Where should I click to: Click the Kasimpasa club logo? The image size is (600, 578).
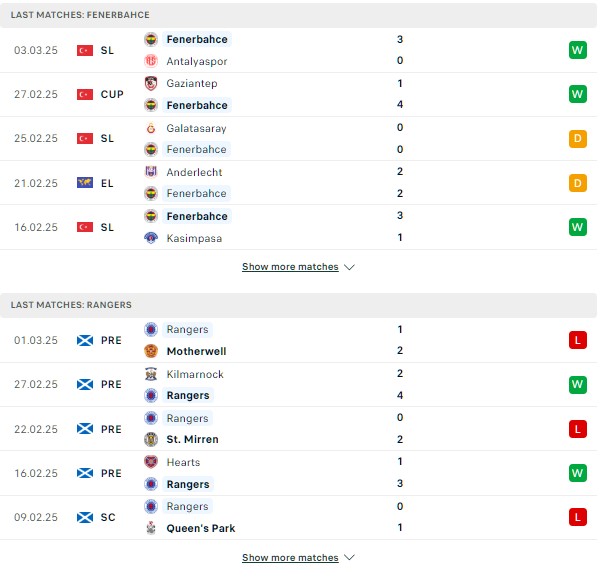point(151,238)
